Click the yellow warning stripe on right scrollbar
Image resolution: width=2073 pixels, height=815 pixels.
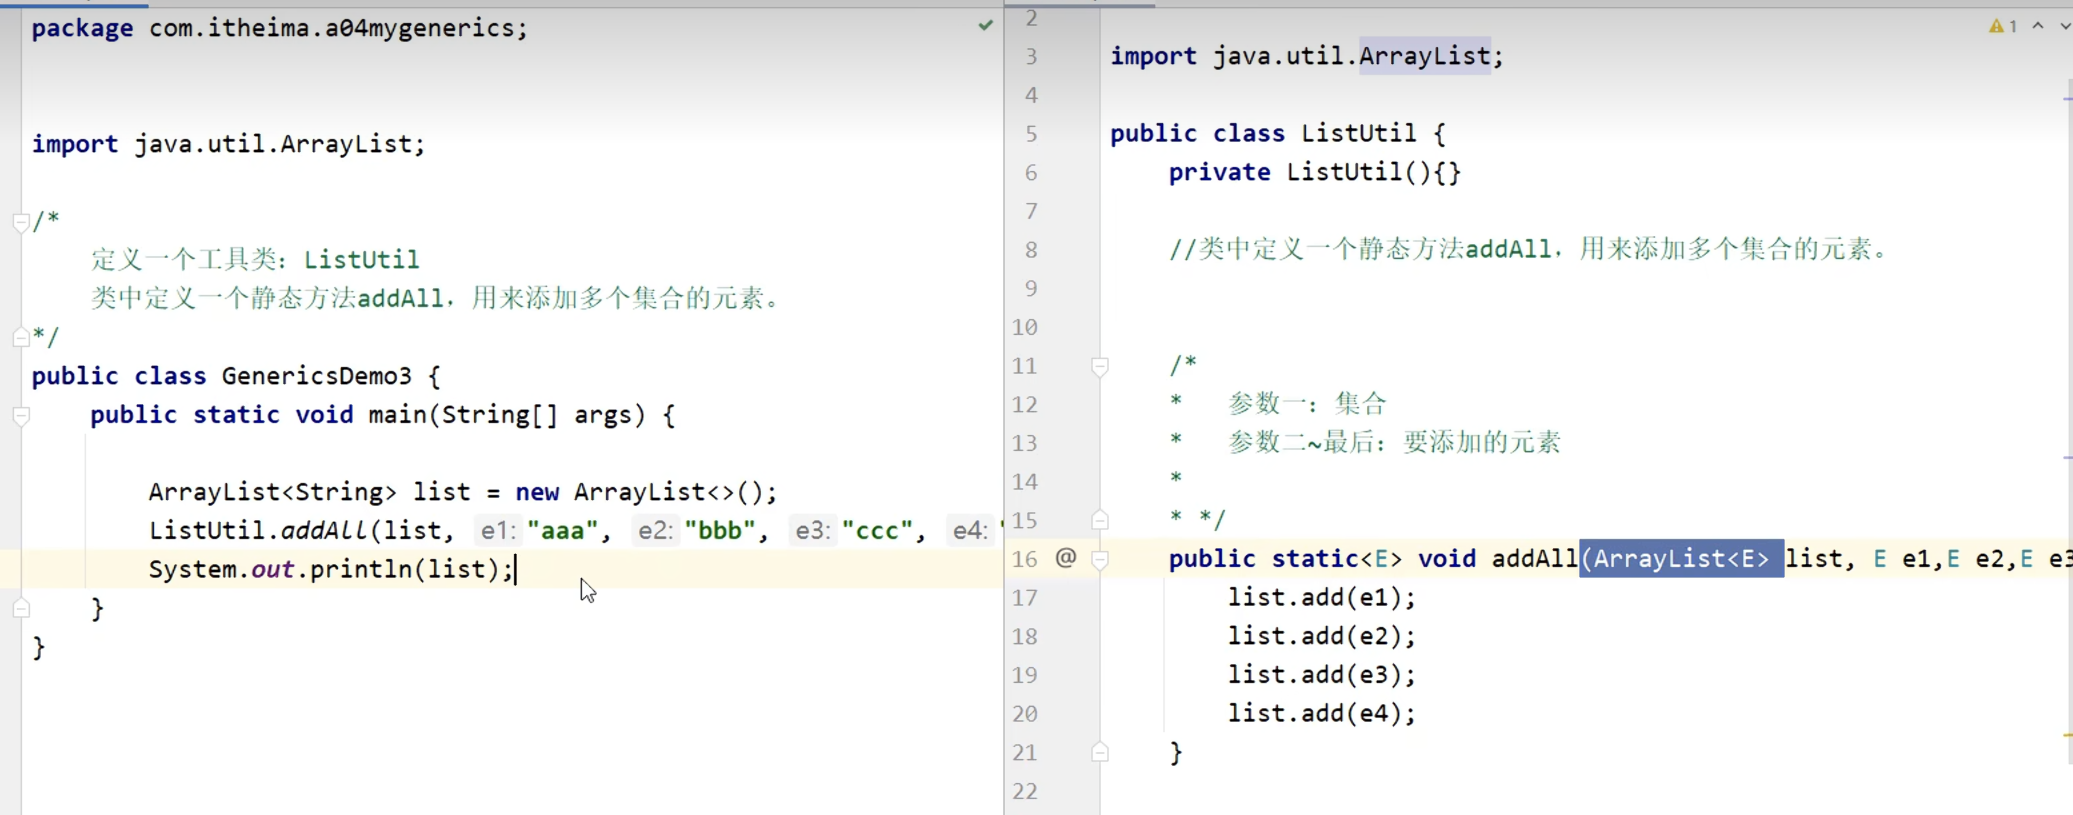click(x=2066, y=735)
